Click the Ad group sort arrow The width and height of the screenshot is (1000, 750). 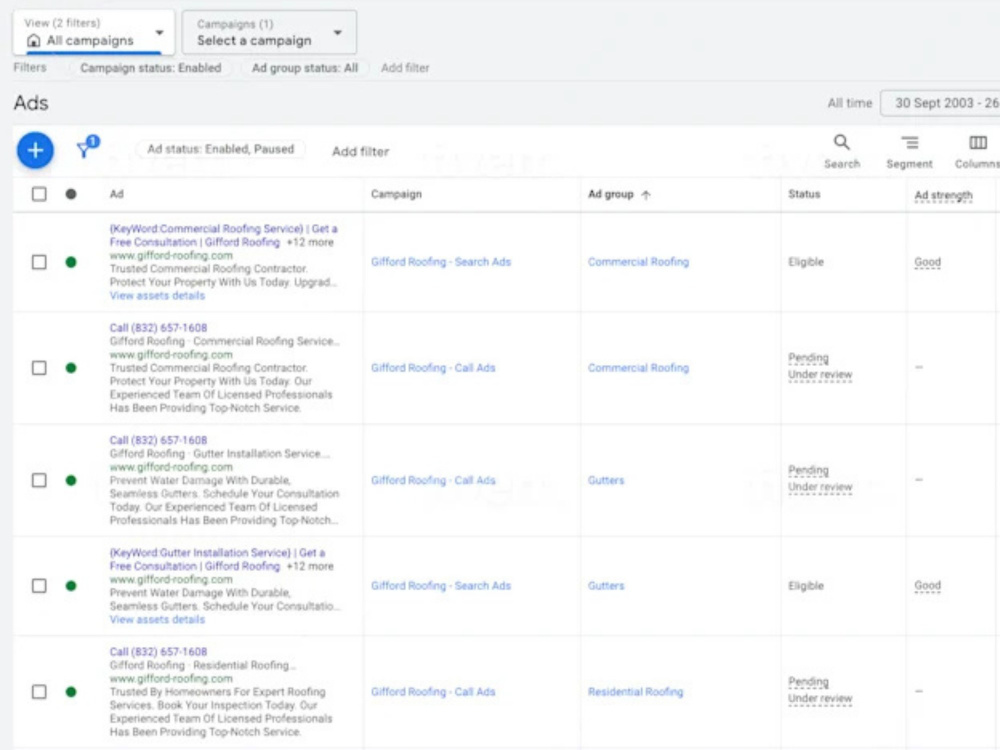tap(645, 195)
